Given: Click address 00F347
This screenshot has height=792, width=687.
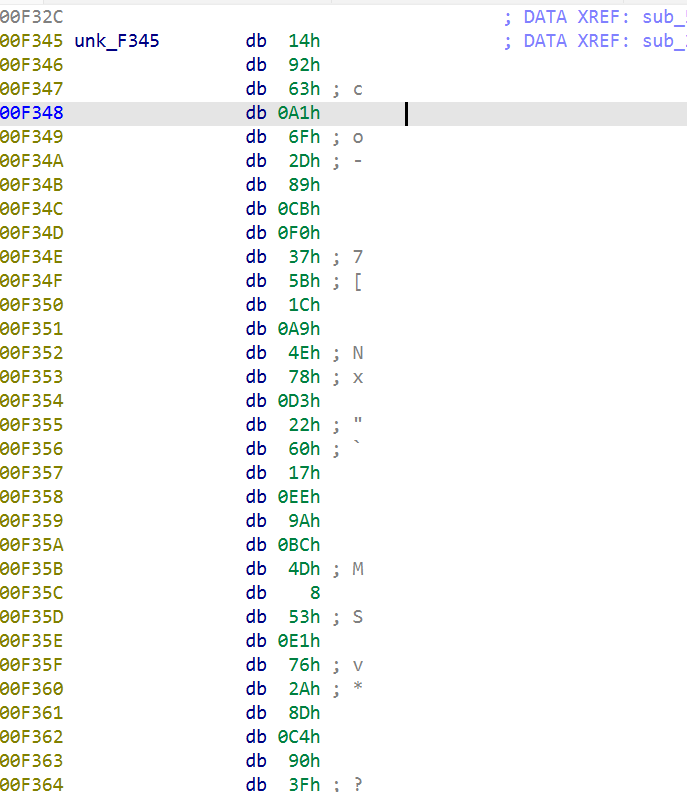Looking at the screenshot, I should pyautogui.click(x=31, y=89).
